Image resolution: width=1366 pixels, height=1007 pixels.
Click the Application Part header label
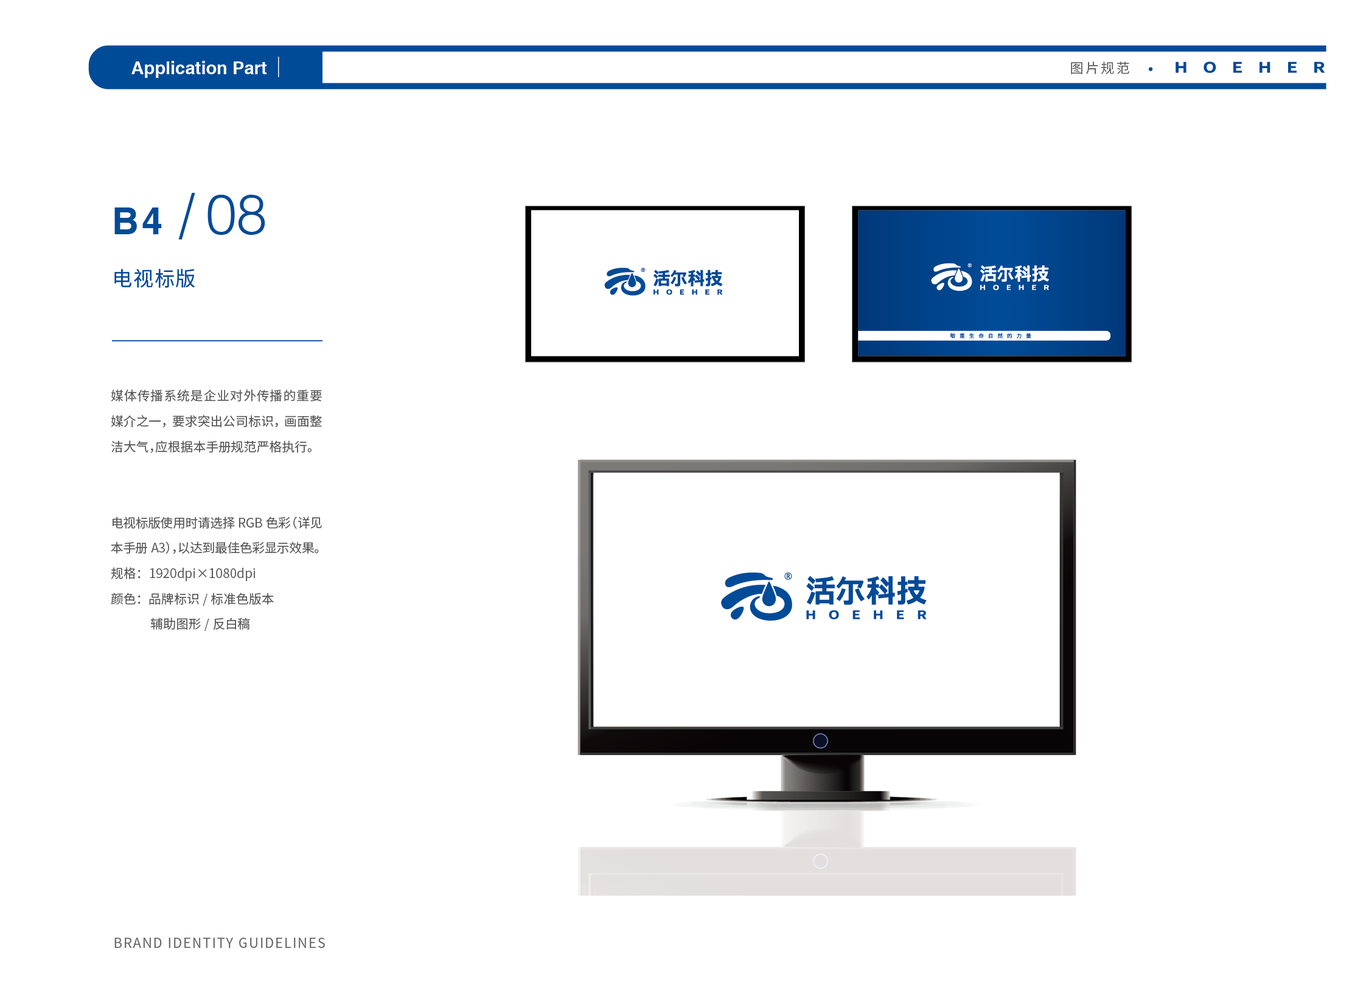(x=199, y=68)
